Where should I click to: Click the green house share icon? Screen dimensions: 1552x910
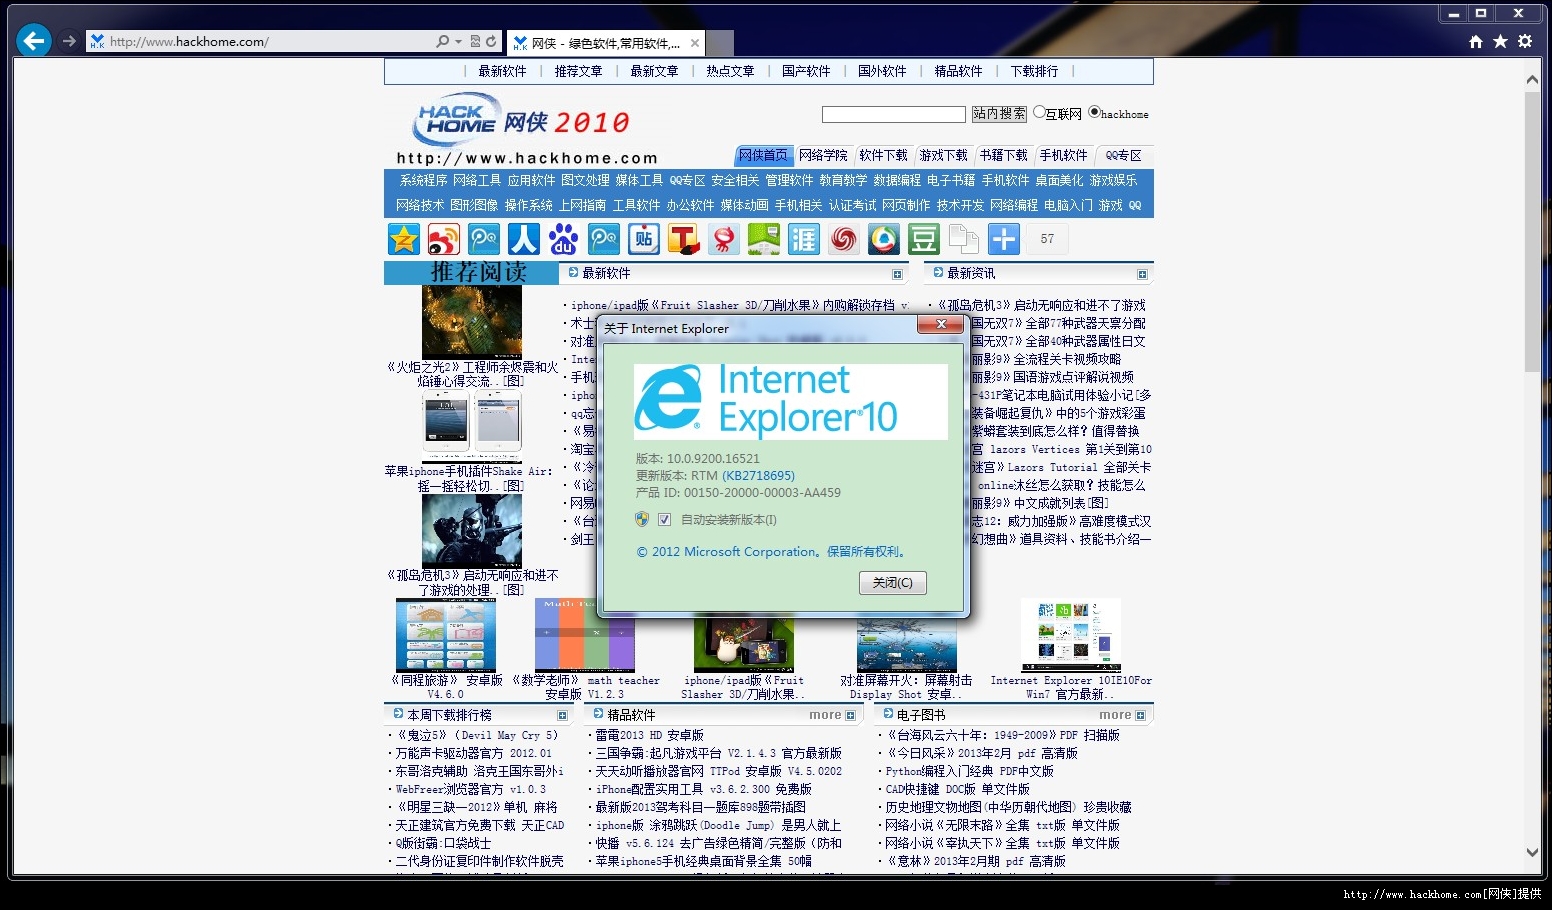764,239
